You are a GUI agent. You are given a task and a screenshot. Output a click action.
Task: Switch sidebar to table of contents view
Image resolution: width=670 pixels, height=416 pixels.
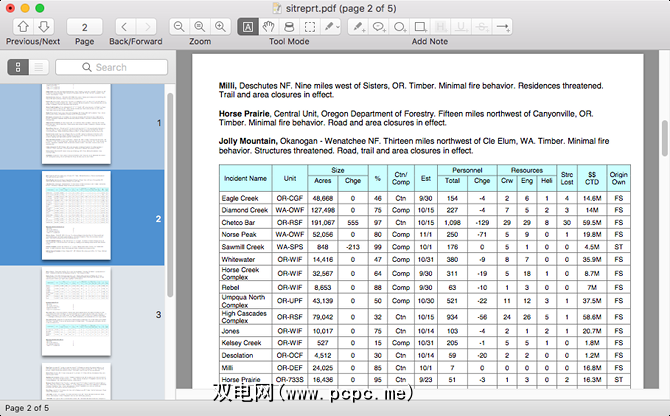(40, 67)
